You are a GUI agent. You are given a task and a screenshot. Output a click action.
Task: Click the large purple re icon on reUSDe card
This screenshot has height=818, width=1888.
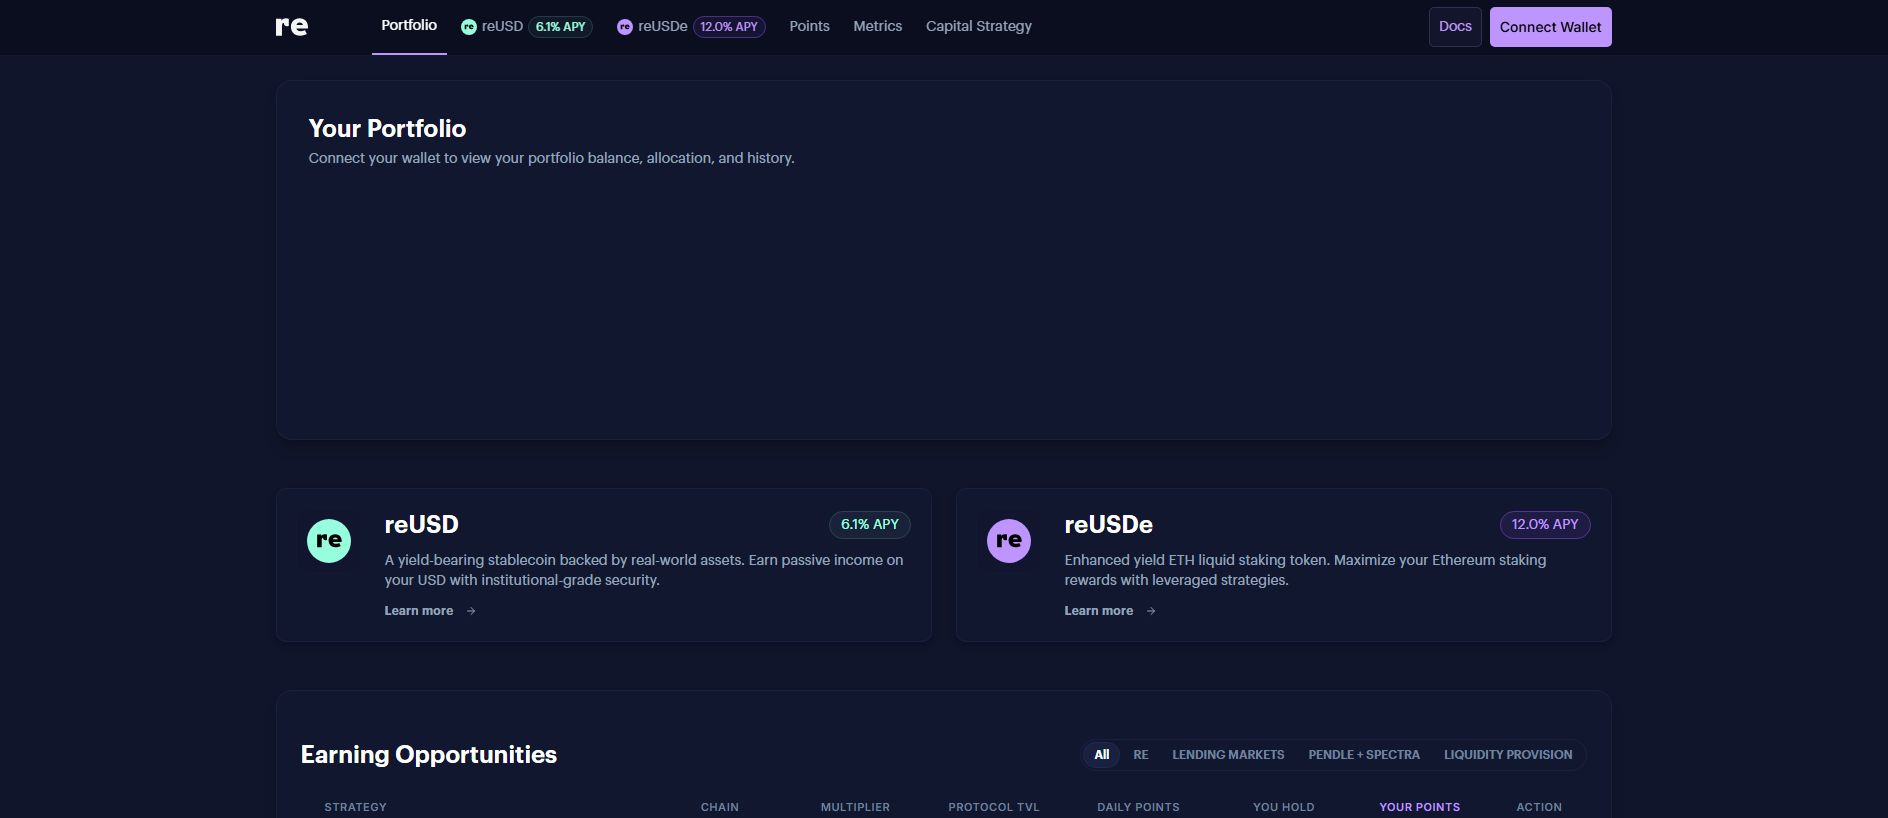click(1009, 541)
